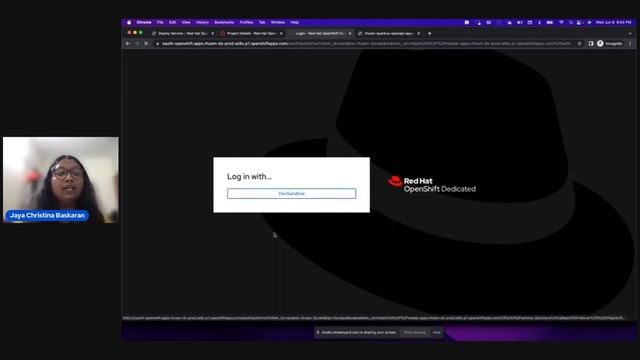Bookmark this page with the star icon

click(x=579, y=44)
